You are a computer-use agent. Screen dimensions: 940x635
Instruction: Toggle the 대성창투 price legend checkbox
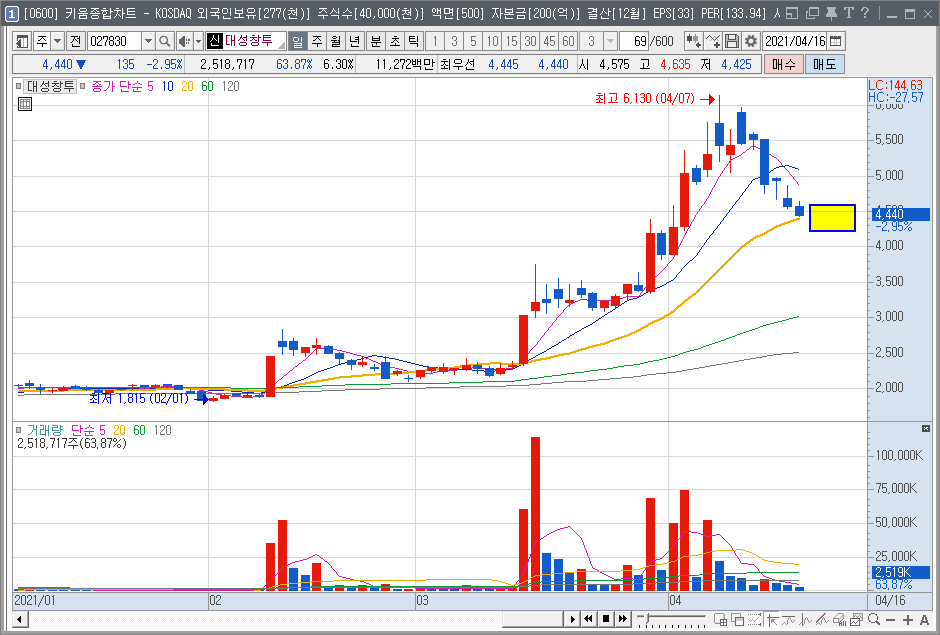click(19, 86)
